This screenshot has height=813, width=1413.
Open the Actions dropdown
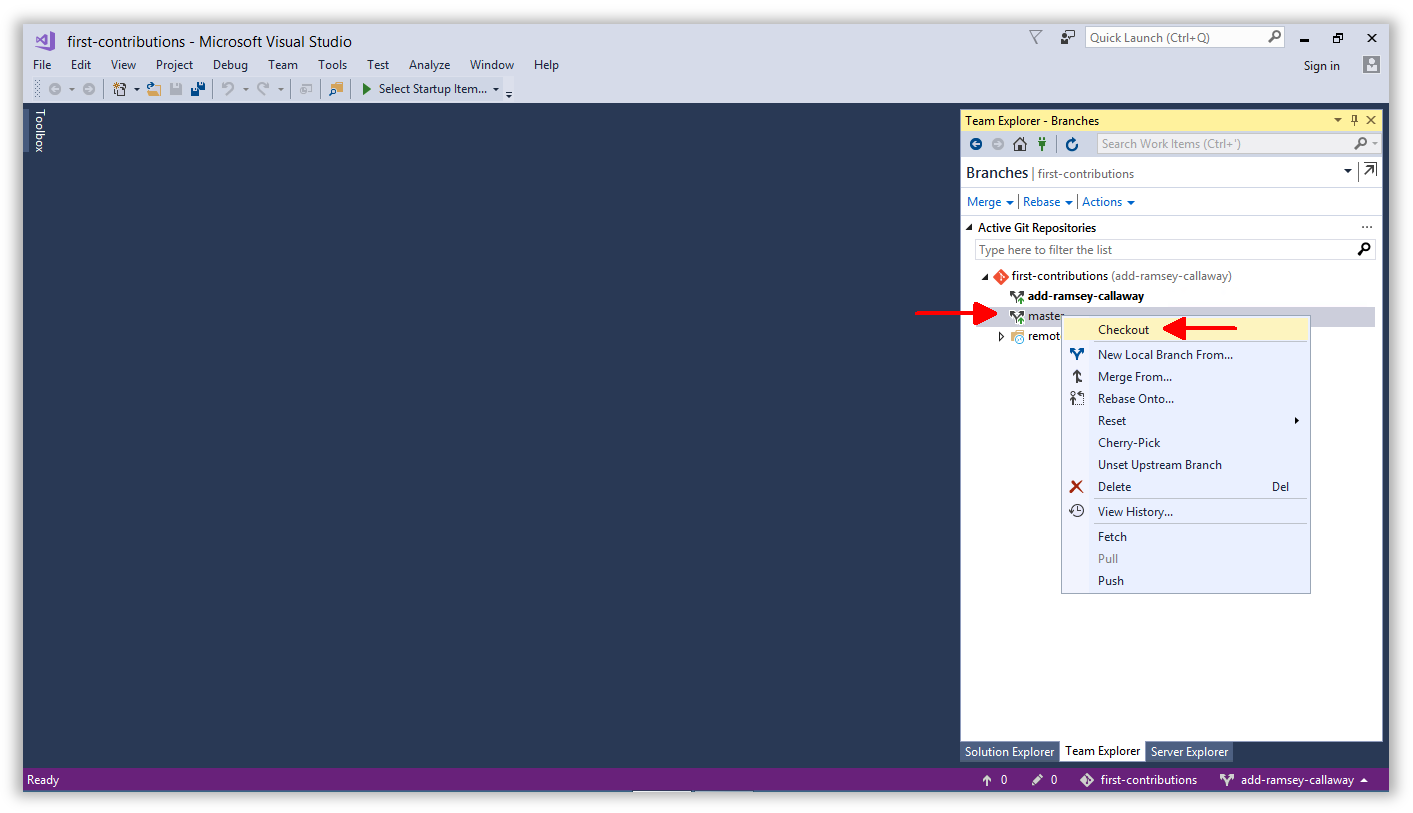click(x=1108, y=202)
